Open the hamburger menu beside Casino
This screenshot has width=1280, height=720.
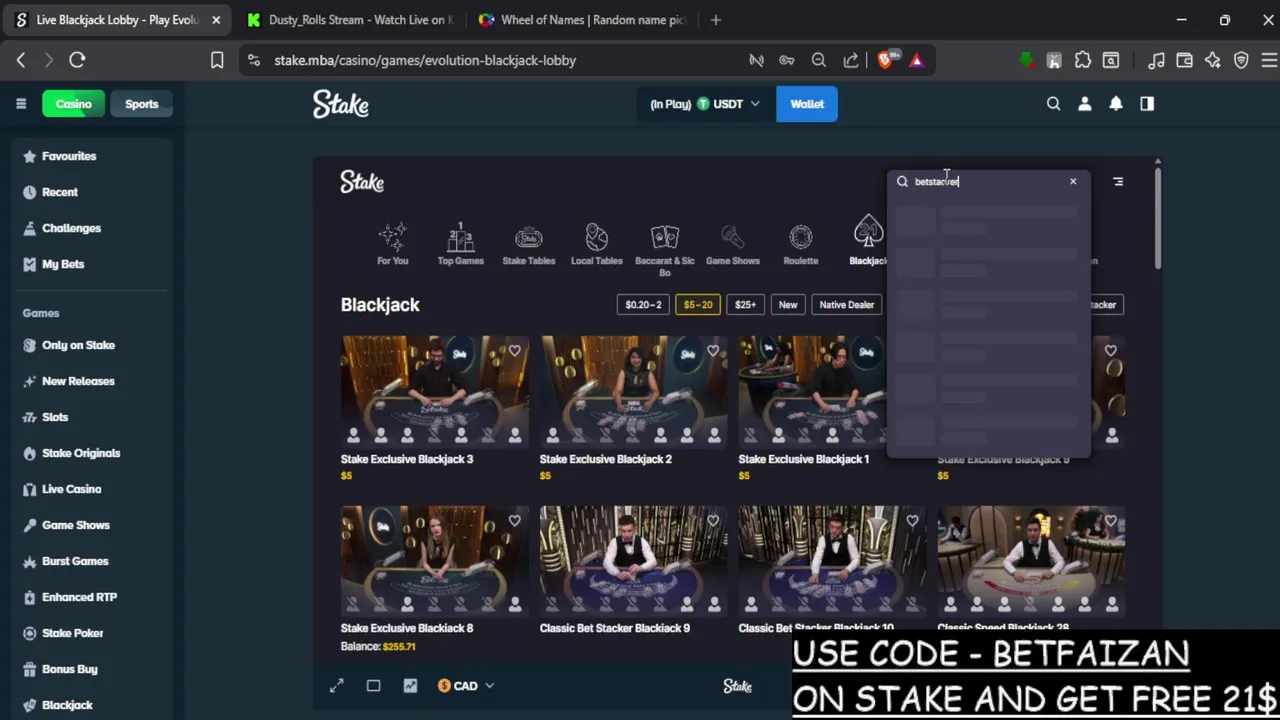tap(20, 104)
